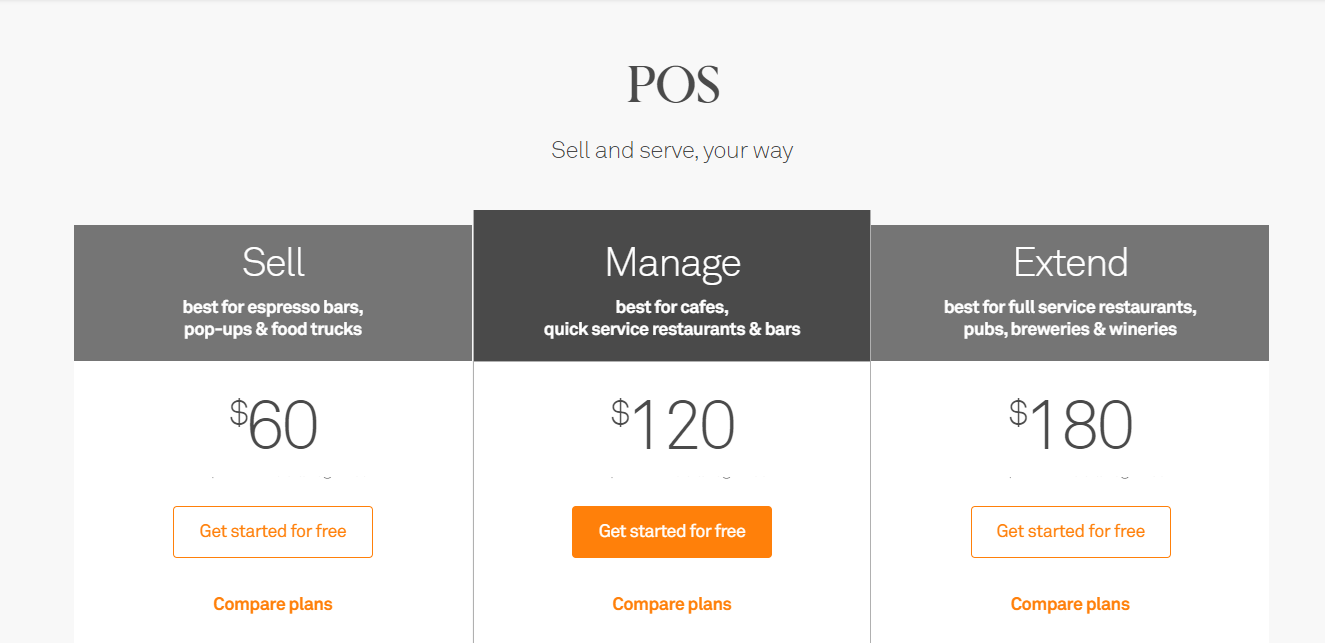Select the Extend plan header
The image size is (1325, 643).
(x=1070, y=262)
